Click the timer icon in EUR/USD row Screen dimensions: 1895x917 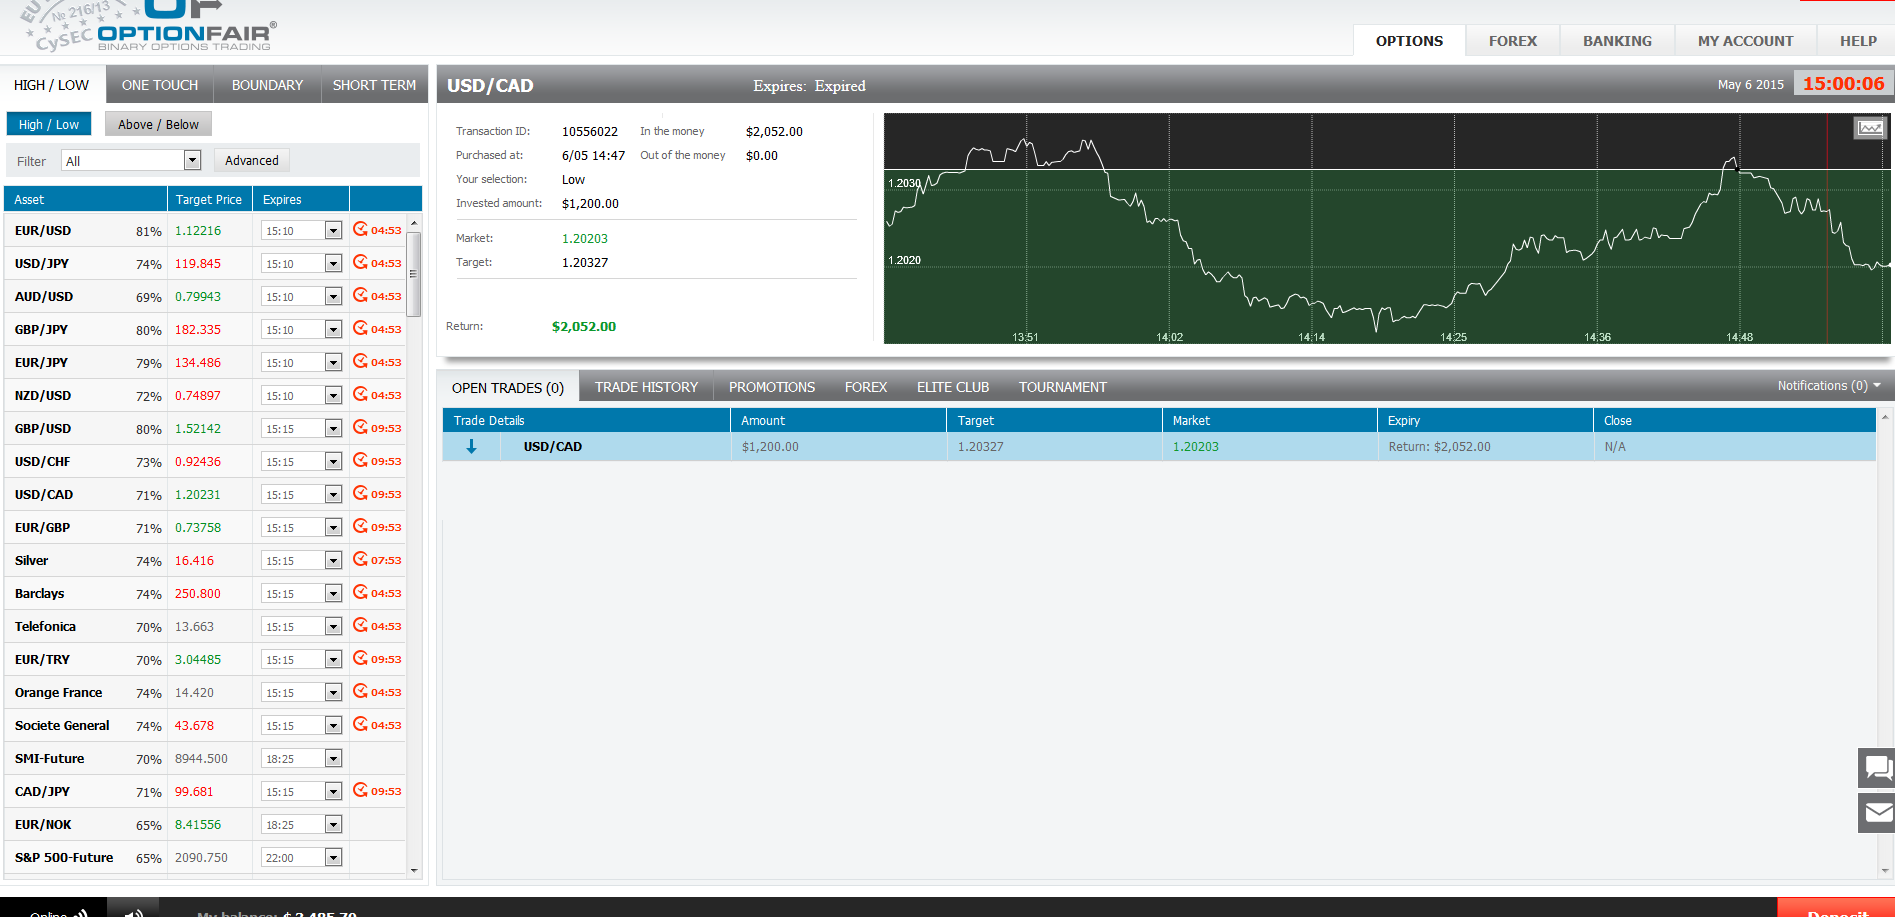click(360, 229)
